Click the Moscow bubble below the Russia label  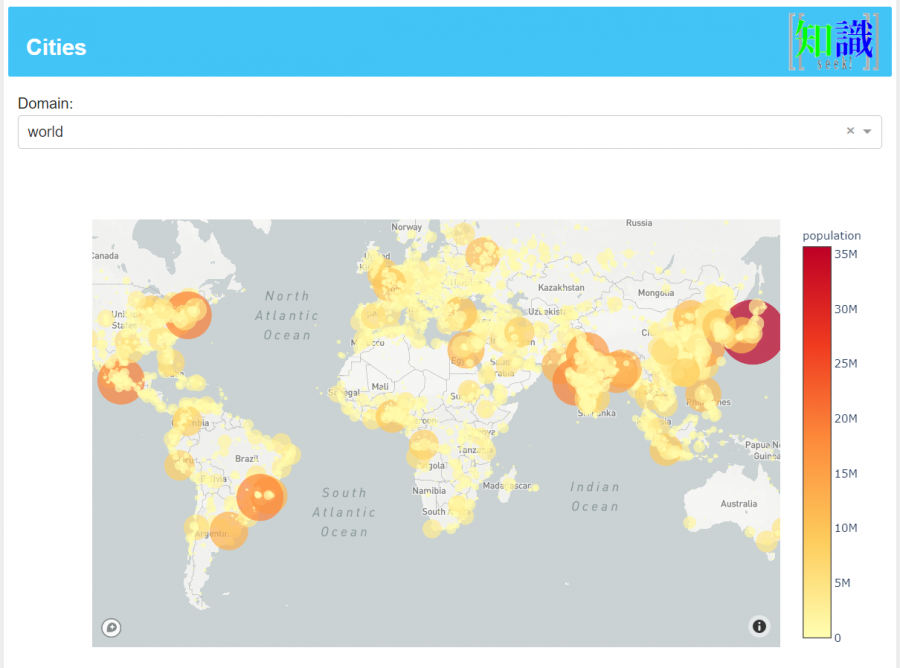pyautogui.click(x=484, y=253)
